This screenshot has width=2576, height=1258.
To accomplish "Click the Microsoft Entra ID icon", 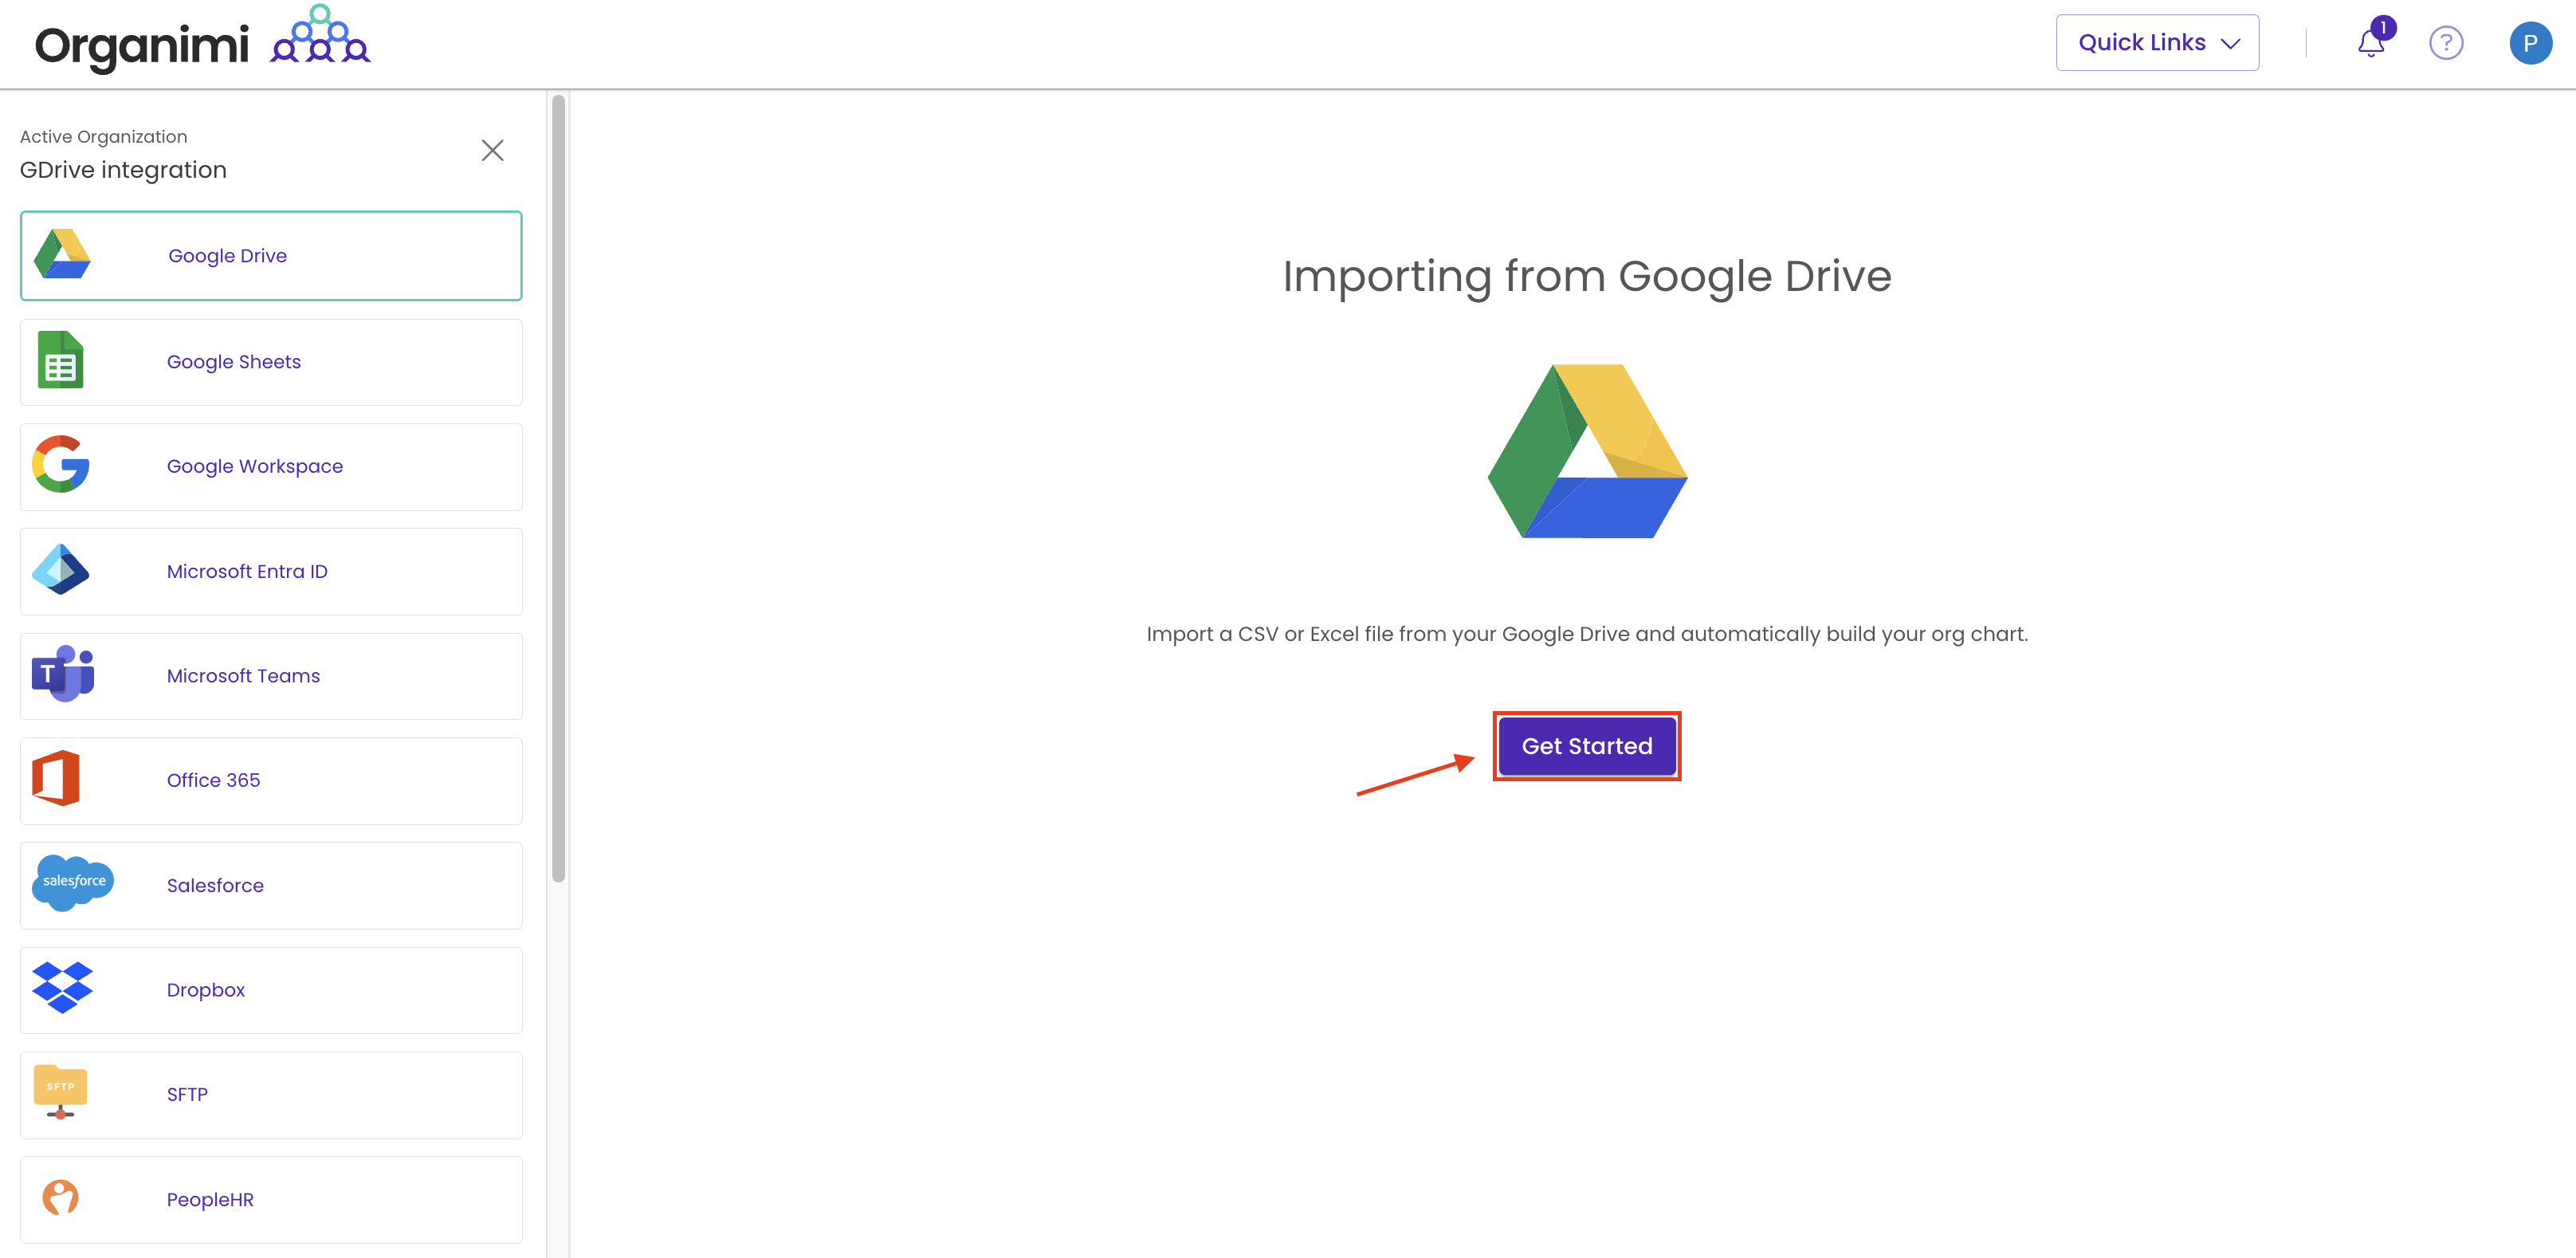I will pos(61,570).
